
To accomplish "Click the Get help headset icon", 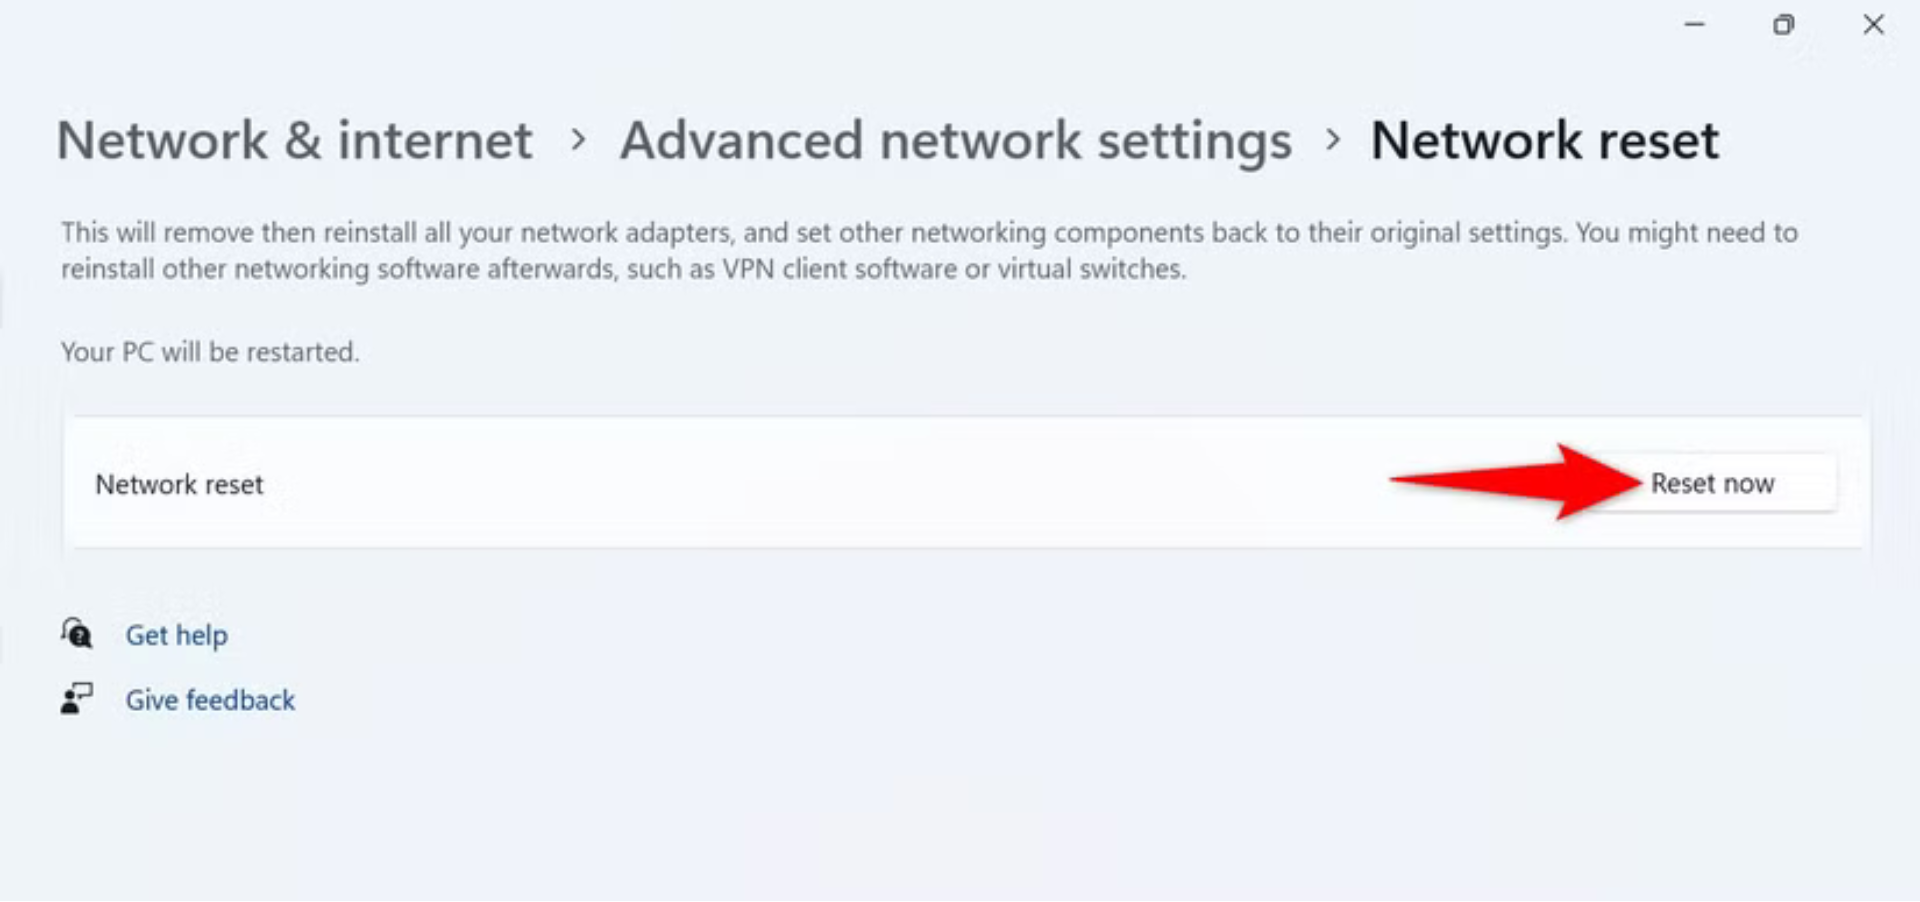I will 77,634.
